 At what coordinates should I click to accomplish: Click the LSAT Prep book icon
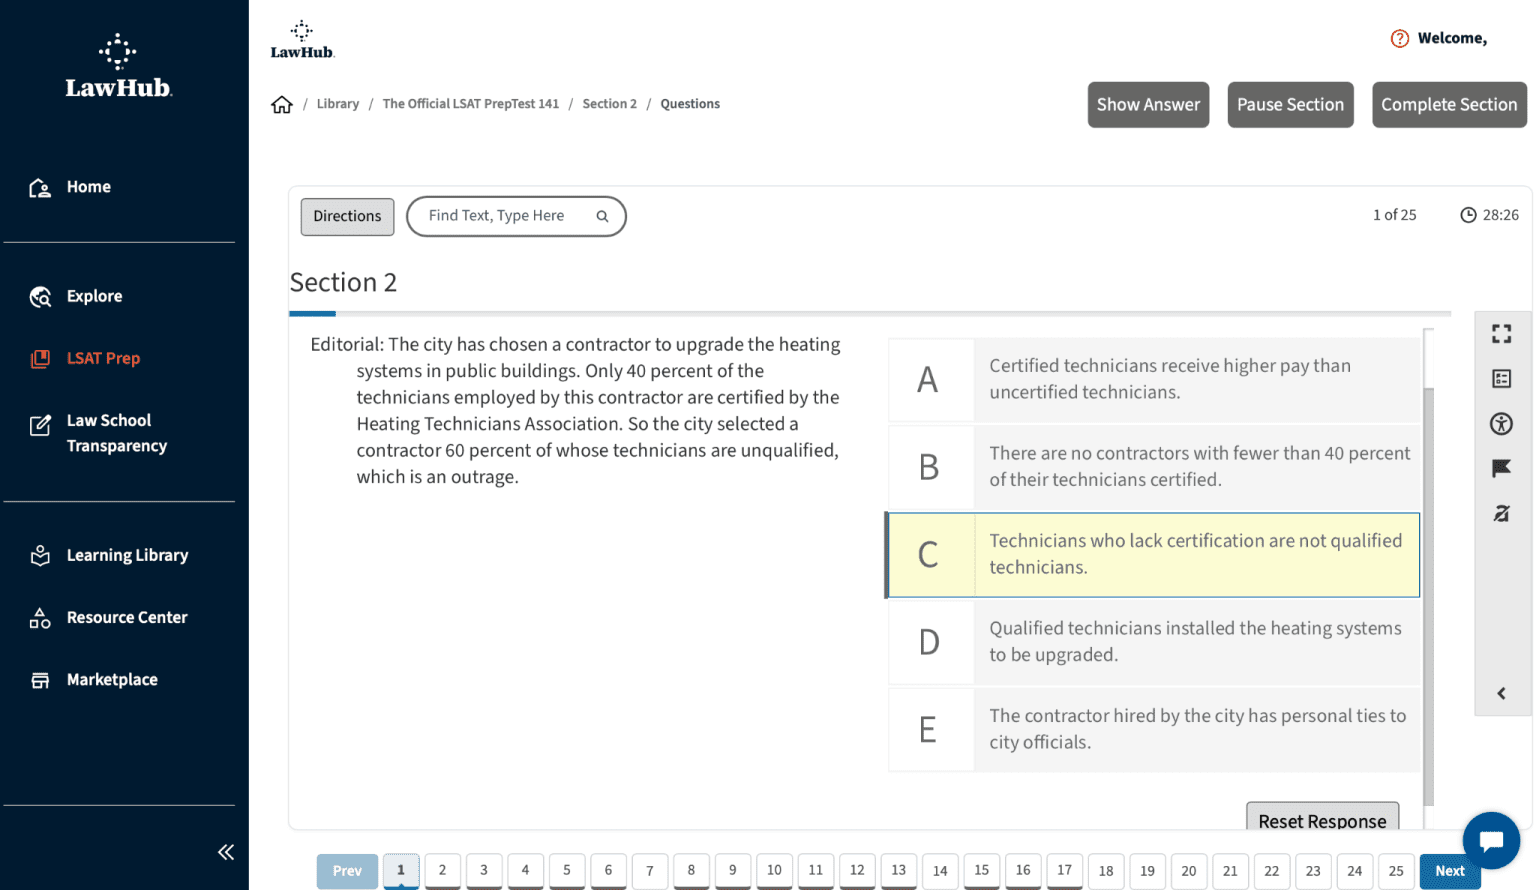[x=40, y=359]
